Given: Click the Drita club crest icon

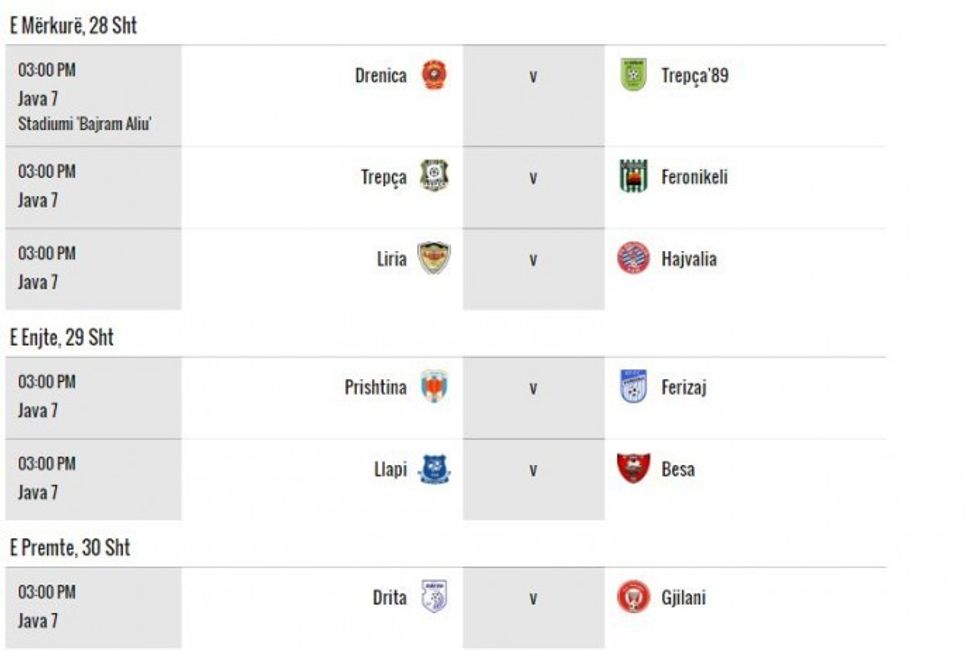Looking at the screenshot, I should click(x=434, y=597).
